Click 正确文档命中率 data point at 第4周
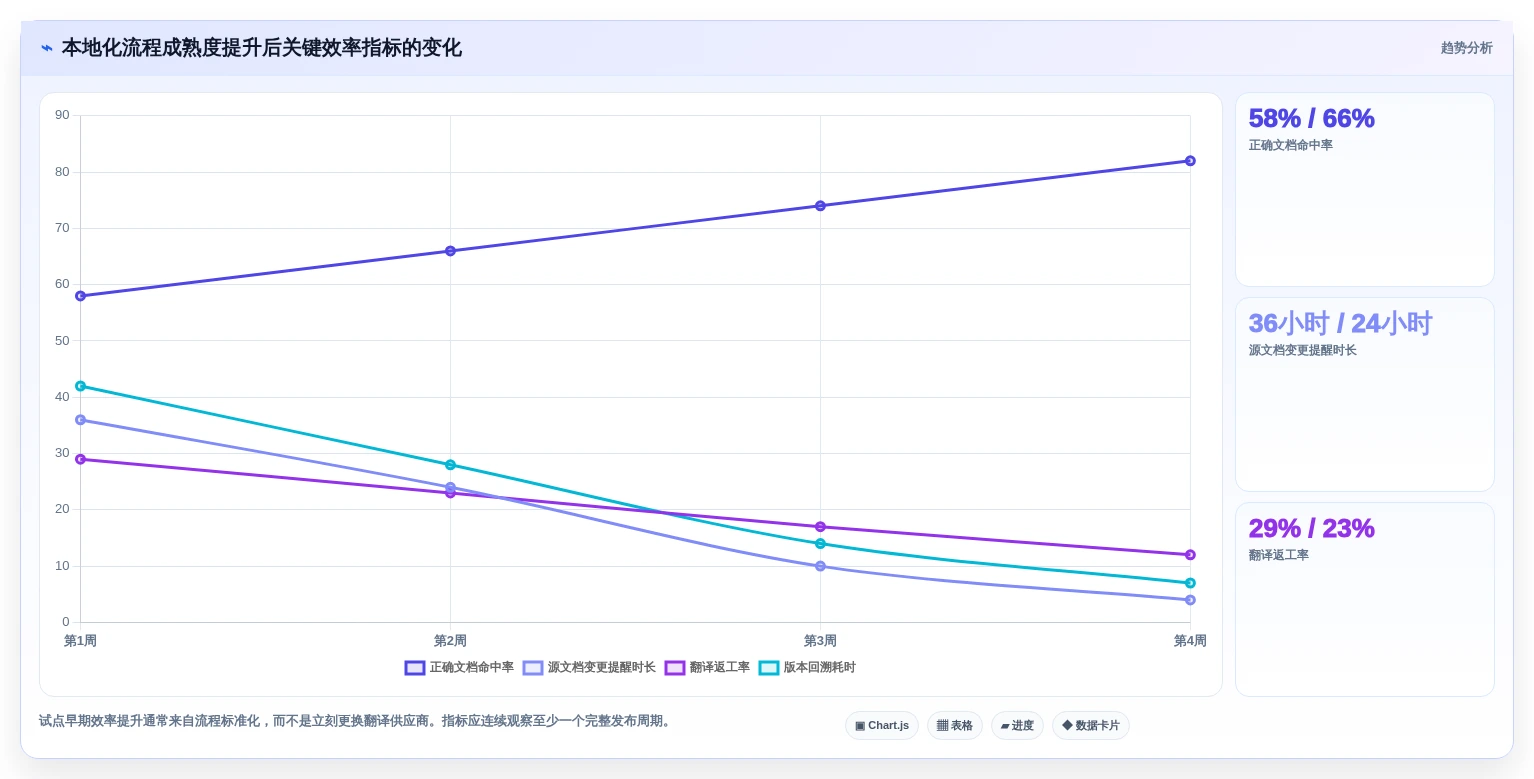 click(1190, 161)
